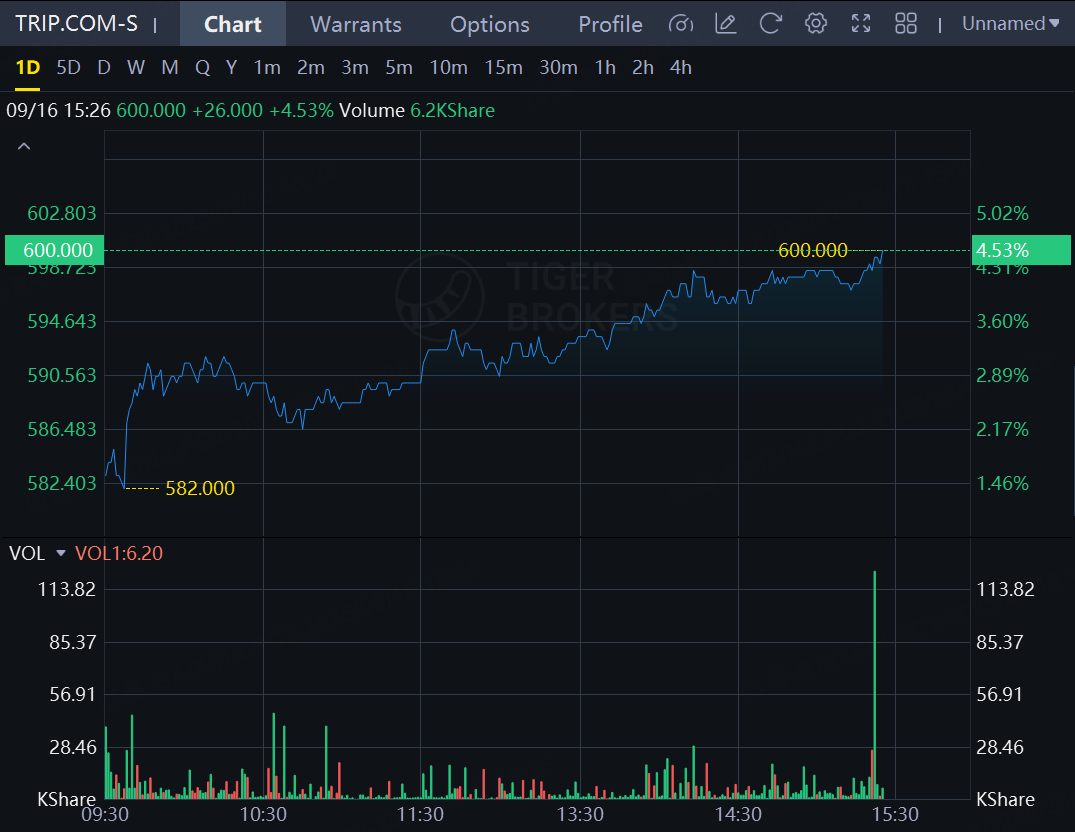Switch to weekly W timeframe

pos(136,68)
